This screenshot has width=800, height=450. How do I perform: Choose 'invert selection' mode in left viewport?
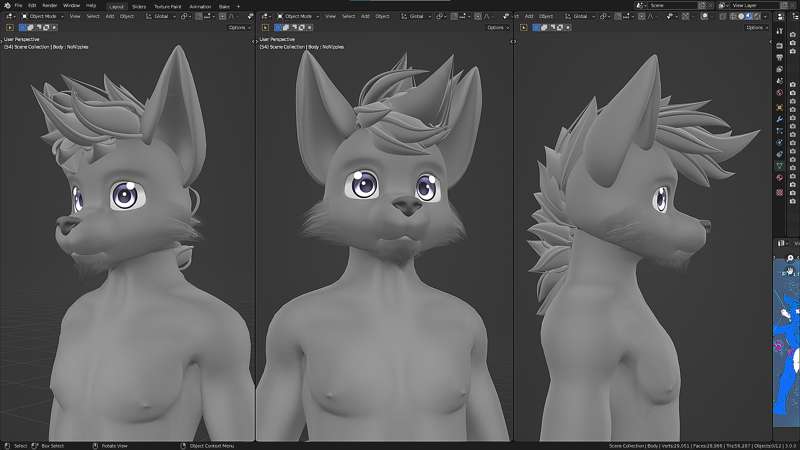(x=46, y=28)
